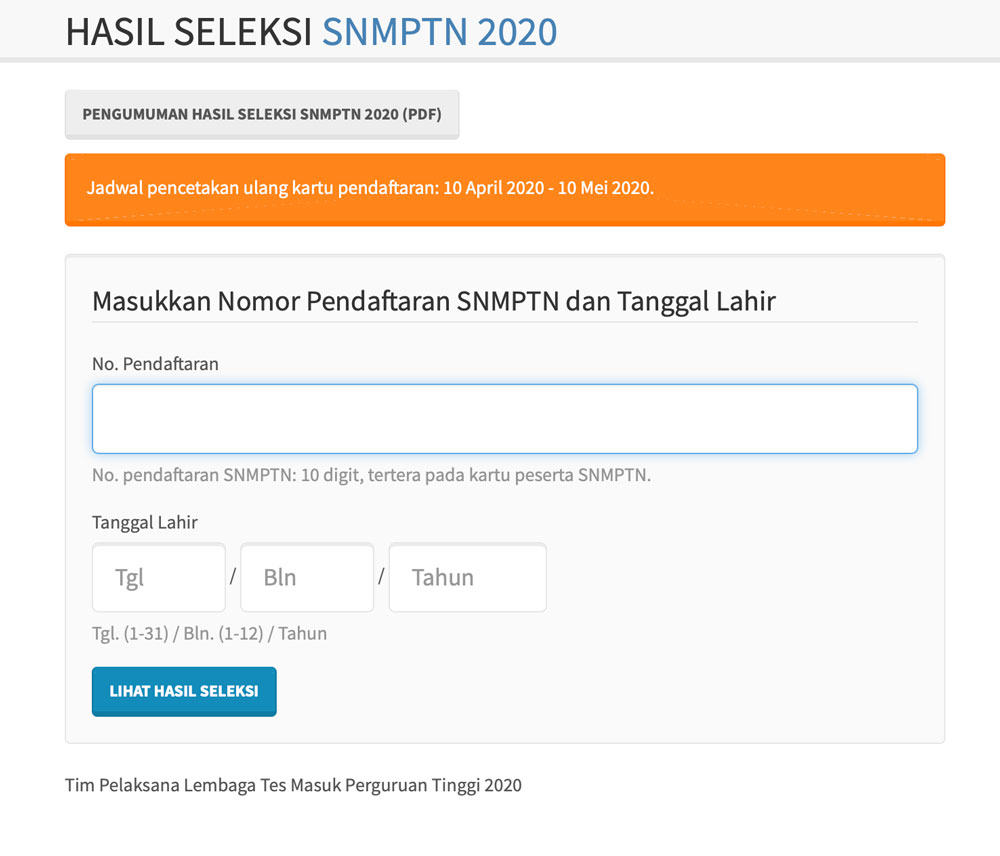Click the No. Pendaftaran field label
The height and width of the screenshot is (856, 1000).
155,364
